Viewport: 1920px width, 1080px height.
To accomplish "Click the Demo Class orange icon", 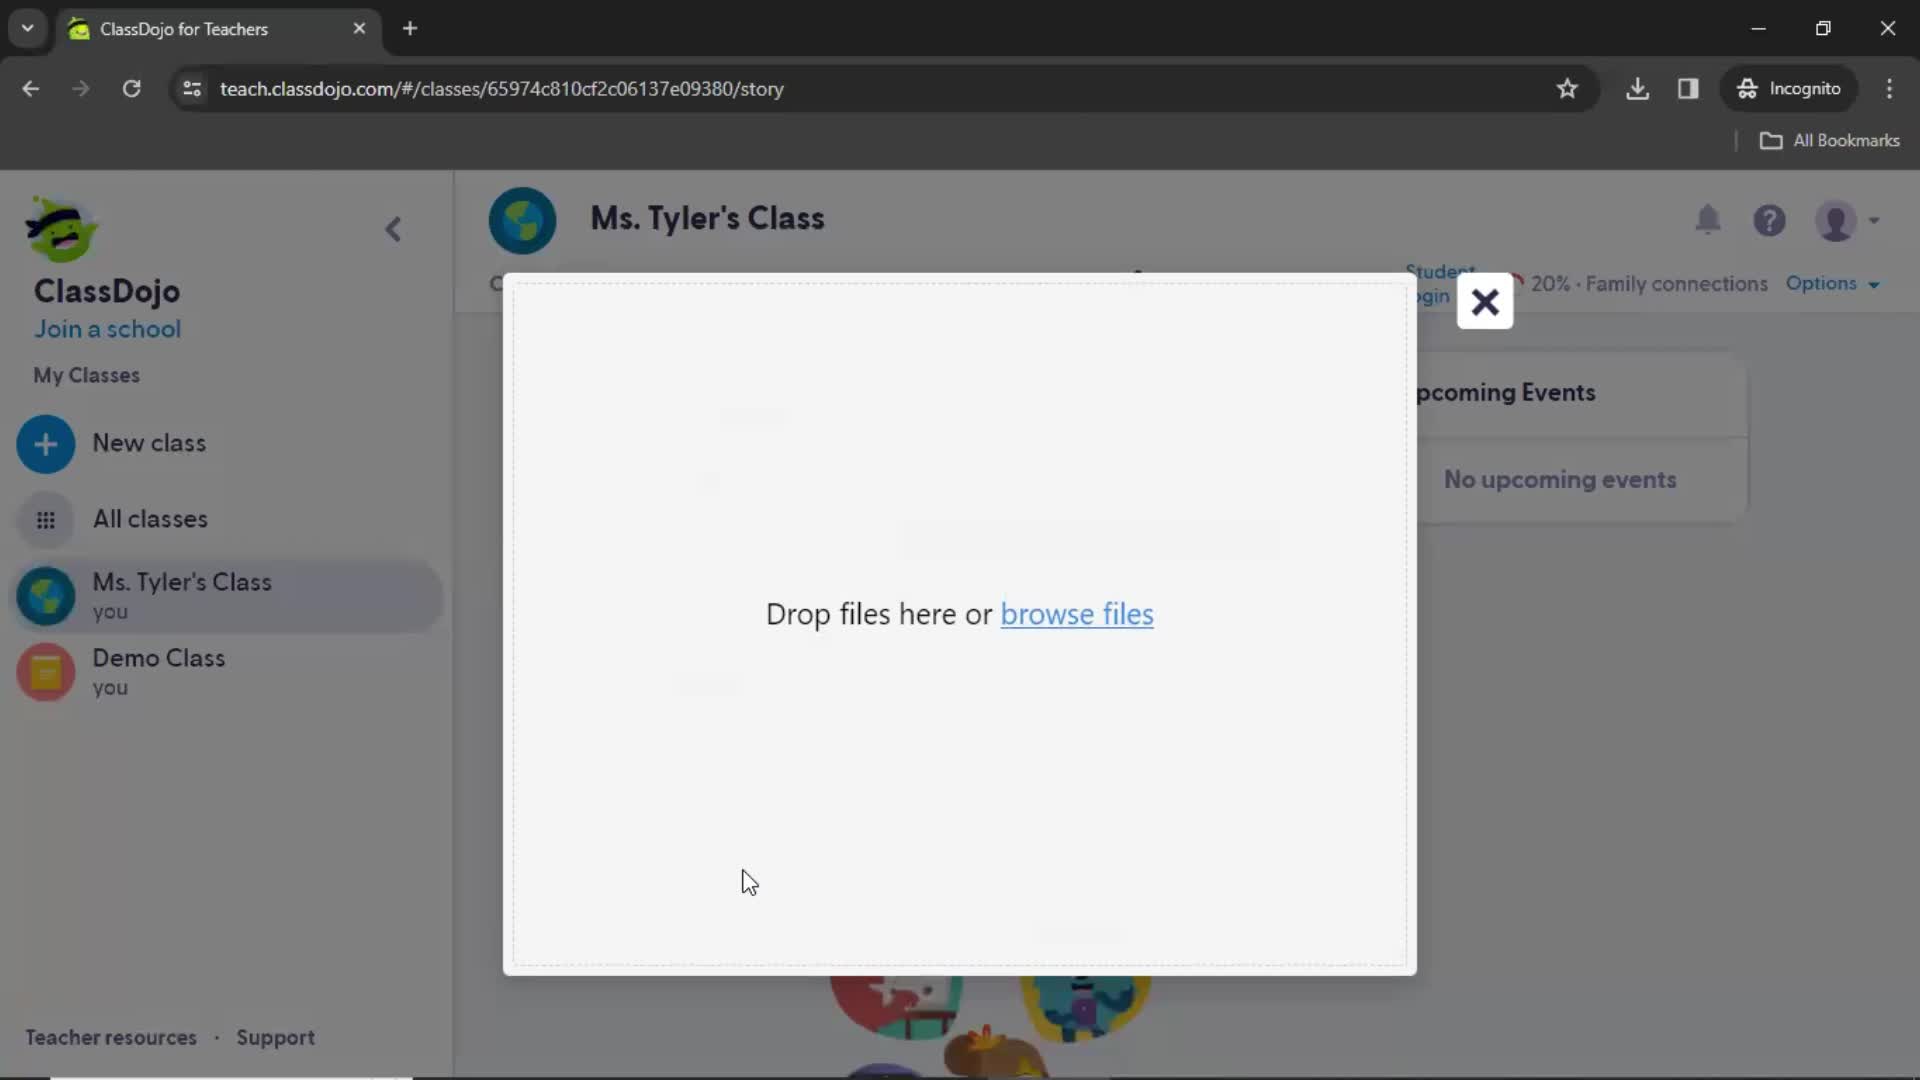I will pyautogui.click(x=45, y=673).
